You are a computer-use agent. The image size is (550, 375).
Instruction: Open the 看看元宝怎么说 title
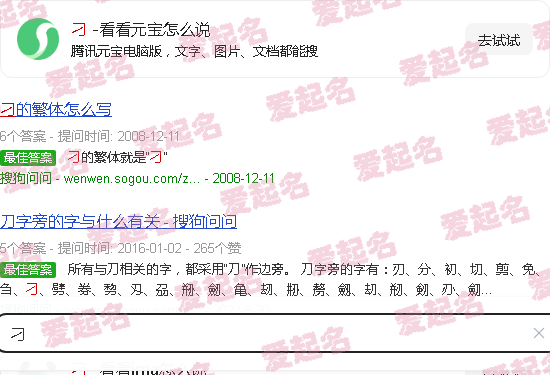141,30
